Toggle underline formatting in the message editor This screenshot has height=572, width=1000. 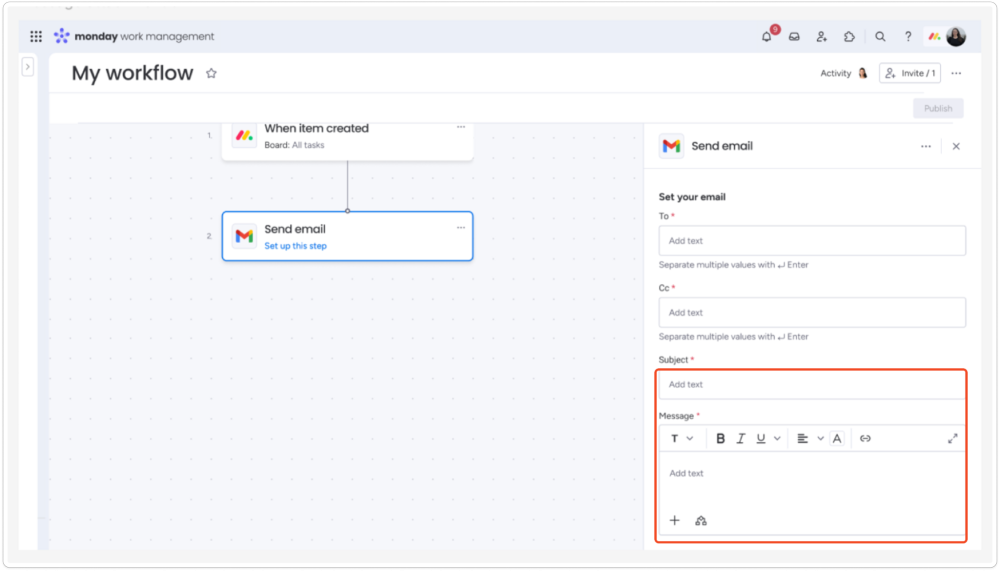tap(761, 438)
